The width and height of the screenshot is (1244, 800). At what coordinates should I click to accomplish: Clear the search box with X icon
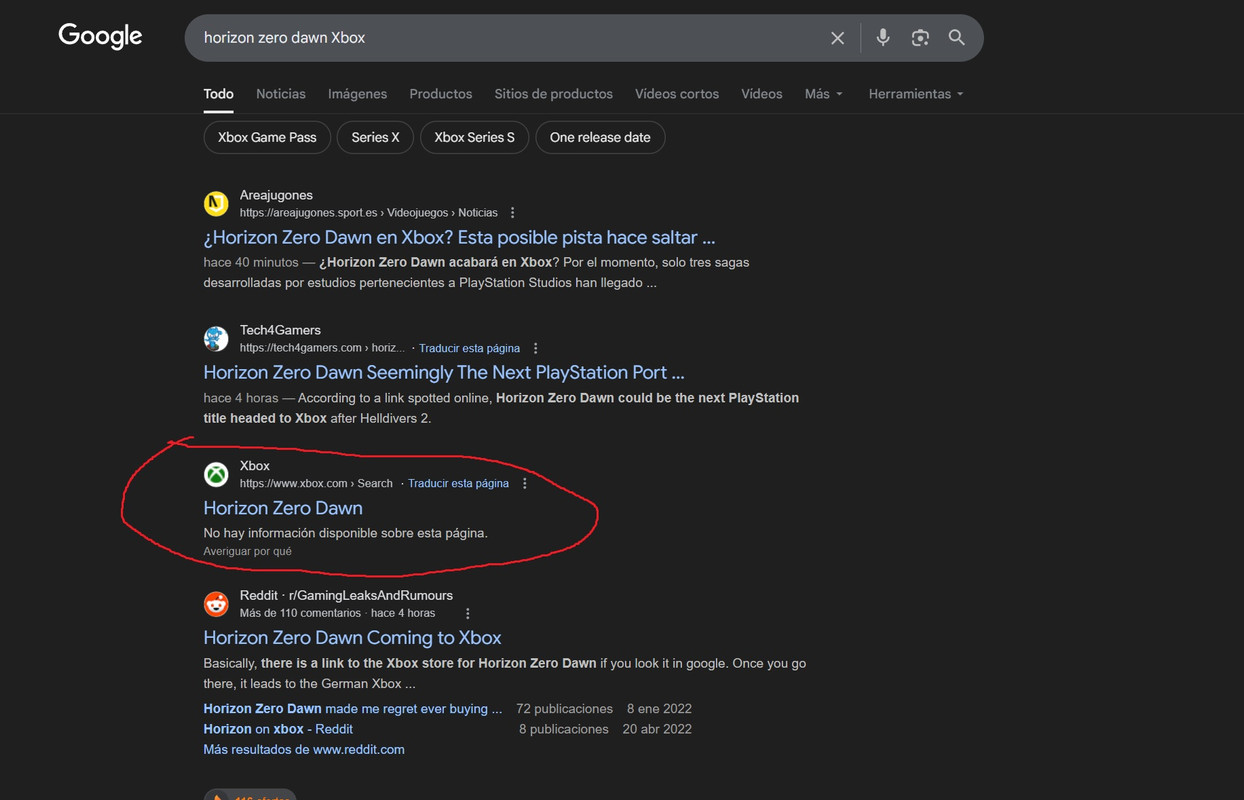(x=838, y=38)
